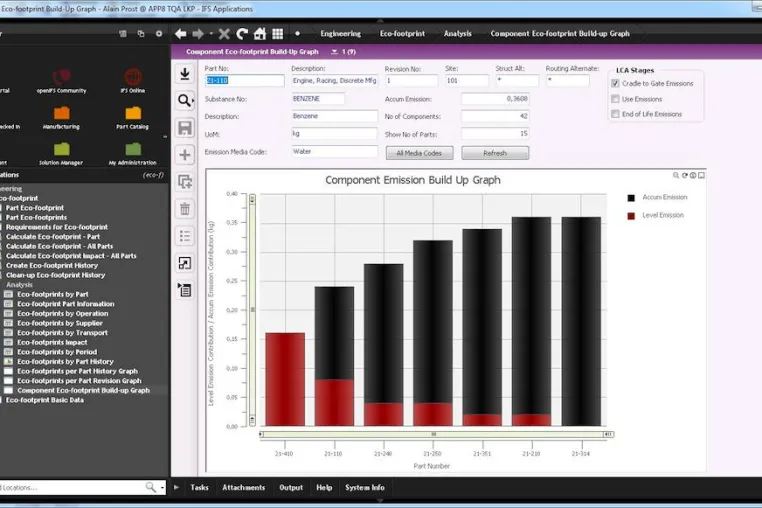Image resolution: width=762 pixels, height=508 pixels.
Task: Click the All Media Codes button
Action: click(419, 153)
